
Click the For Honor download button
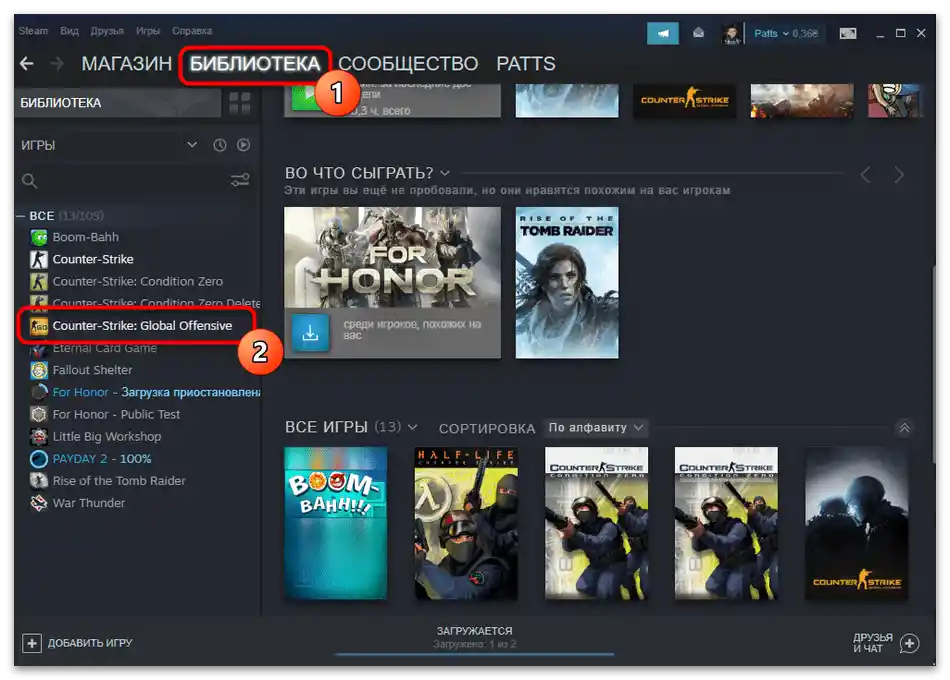click(x=310, y=332)
